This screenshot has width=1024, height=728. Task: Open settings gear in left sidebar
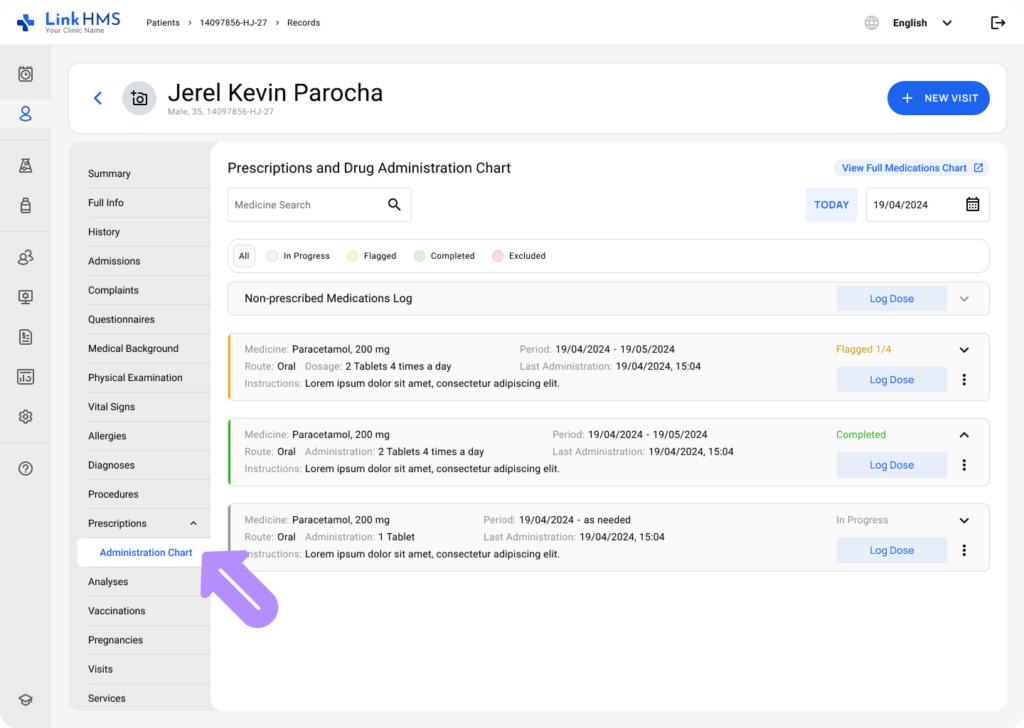pyautogui.click(x=26, y=417)
